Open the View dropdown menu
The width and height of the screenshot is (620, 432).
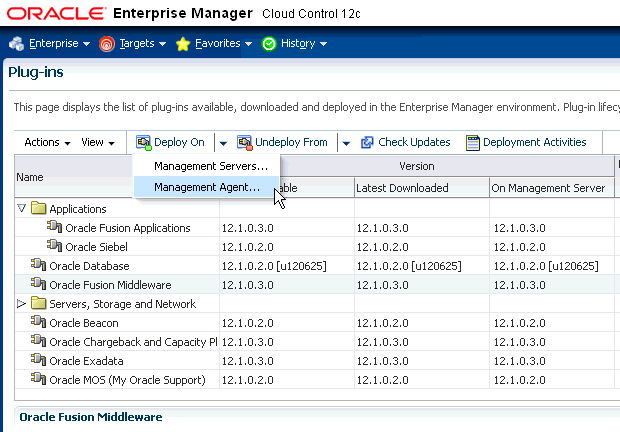(x=98, y=142)
